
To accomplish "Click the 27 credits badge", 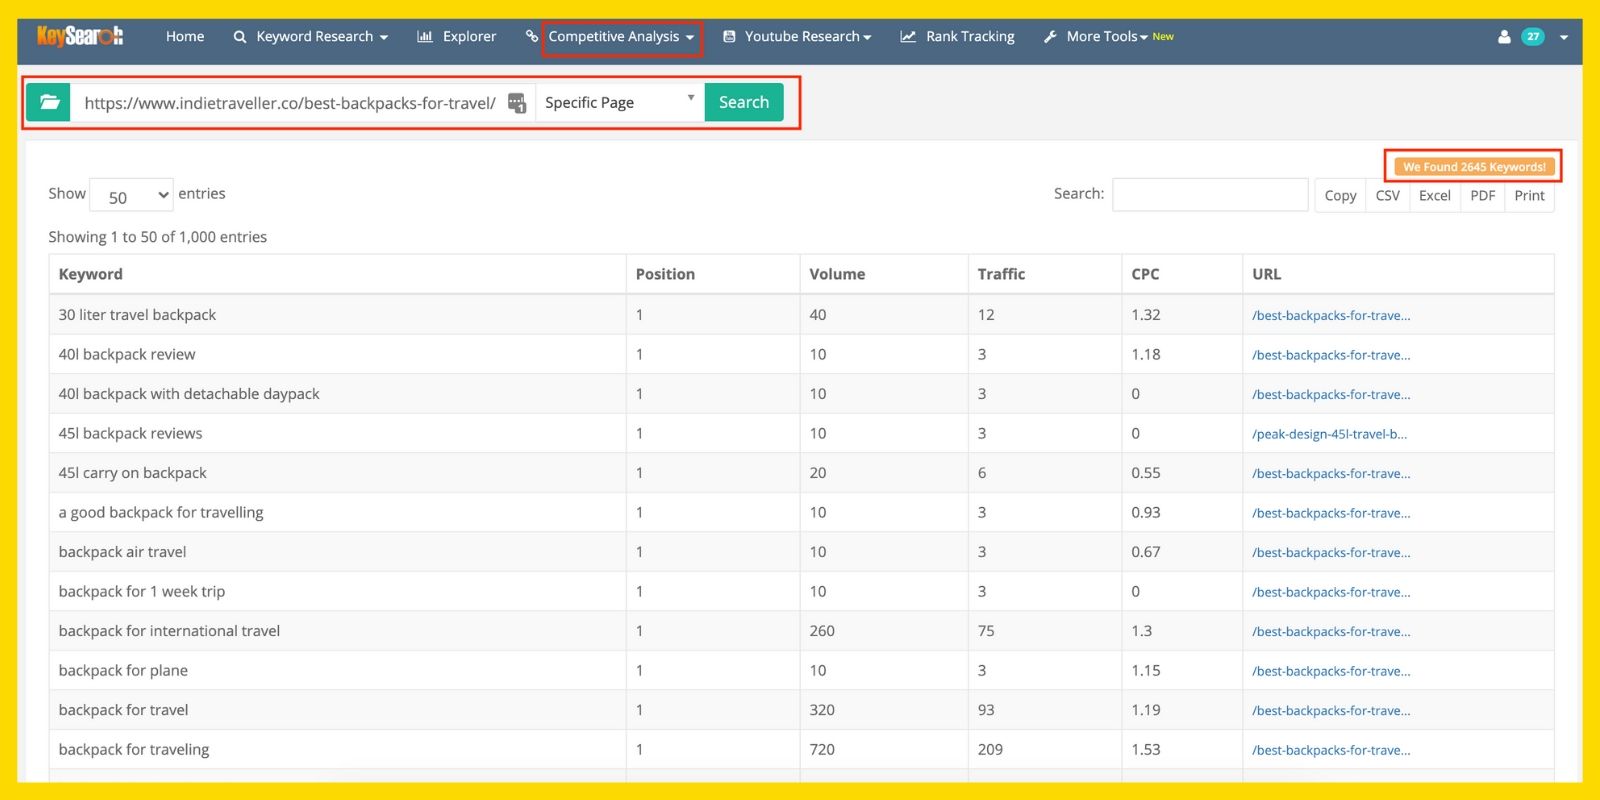I will [1532, 37].
